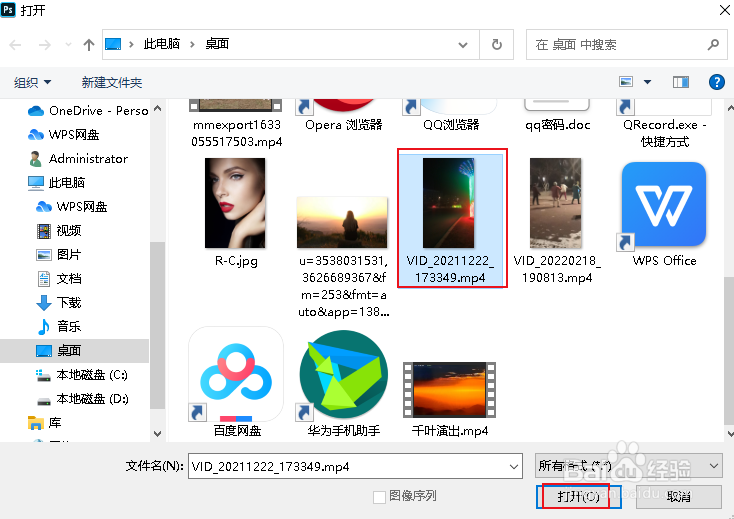Screen dimensions: 734x519
Task: Enable the 图像序列 checkbox
Action: 379,497
